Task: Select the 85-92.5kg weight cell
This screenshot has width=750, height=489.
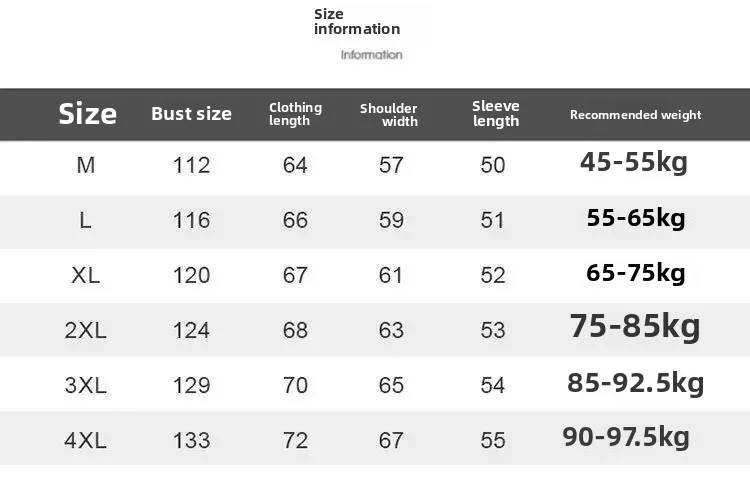Action: (635, 383)
